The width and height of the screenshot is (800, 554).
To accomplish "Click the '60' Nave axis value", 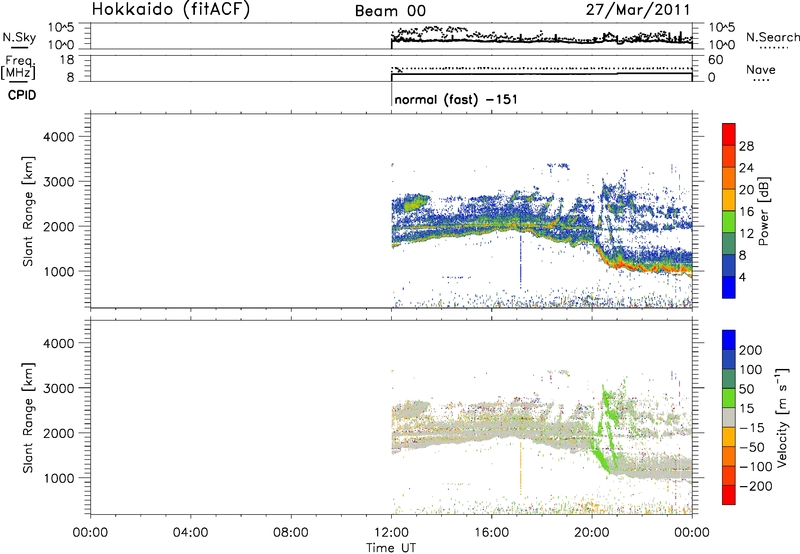I will click(716, 60).
